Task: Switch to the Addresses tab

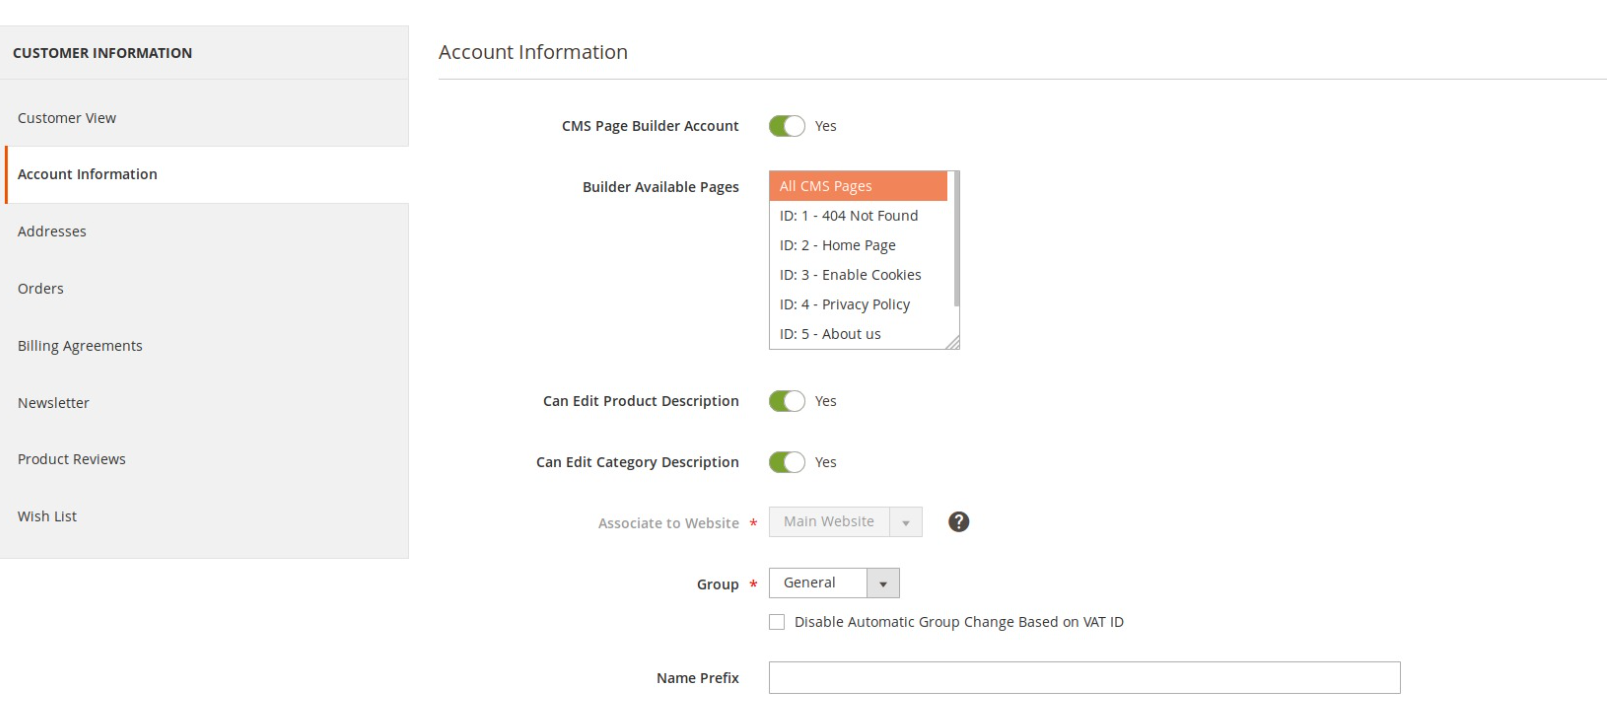Action: tap(52, 231)
